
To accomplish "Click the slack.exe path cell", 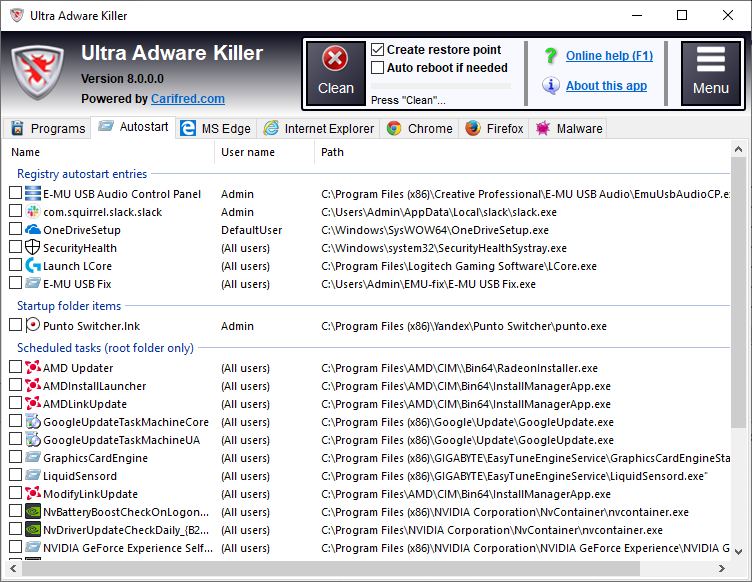I will point(439,212).
